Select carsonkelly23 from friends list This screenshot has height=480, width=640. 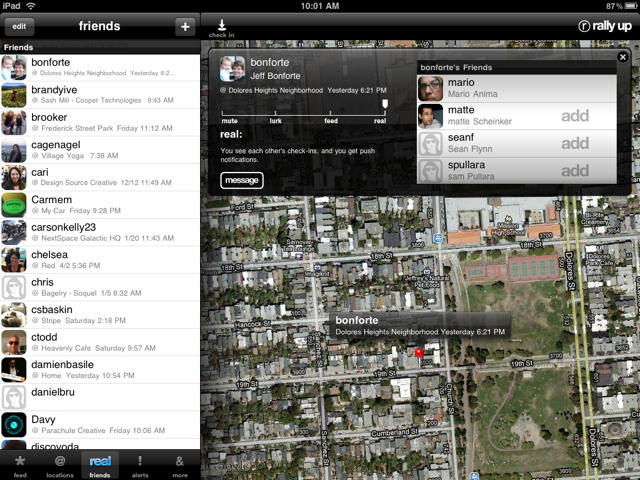(100, 232)
